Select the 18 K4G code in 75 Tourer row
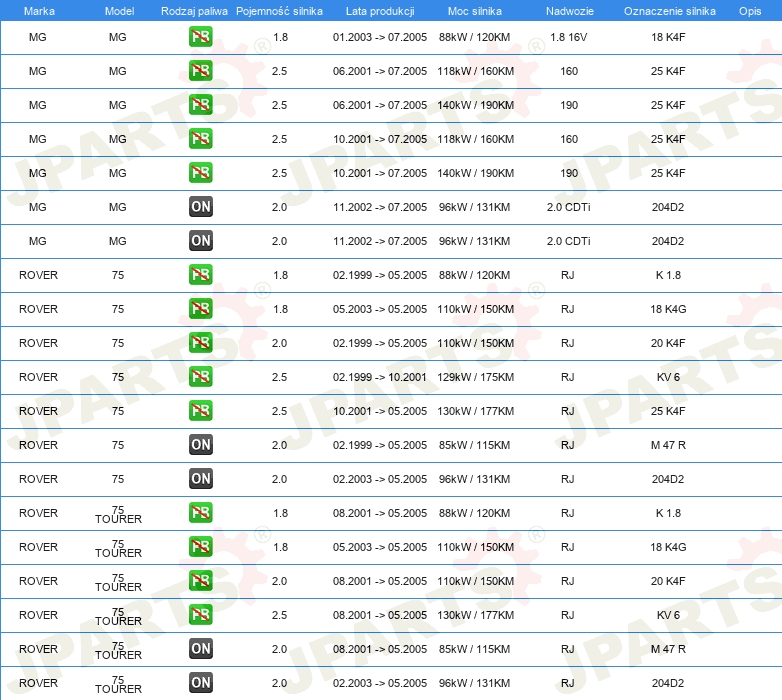Screen dimensions: 782x700 [668, 547]
